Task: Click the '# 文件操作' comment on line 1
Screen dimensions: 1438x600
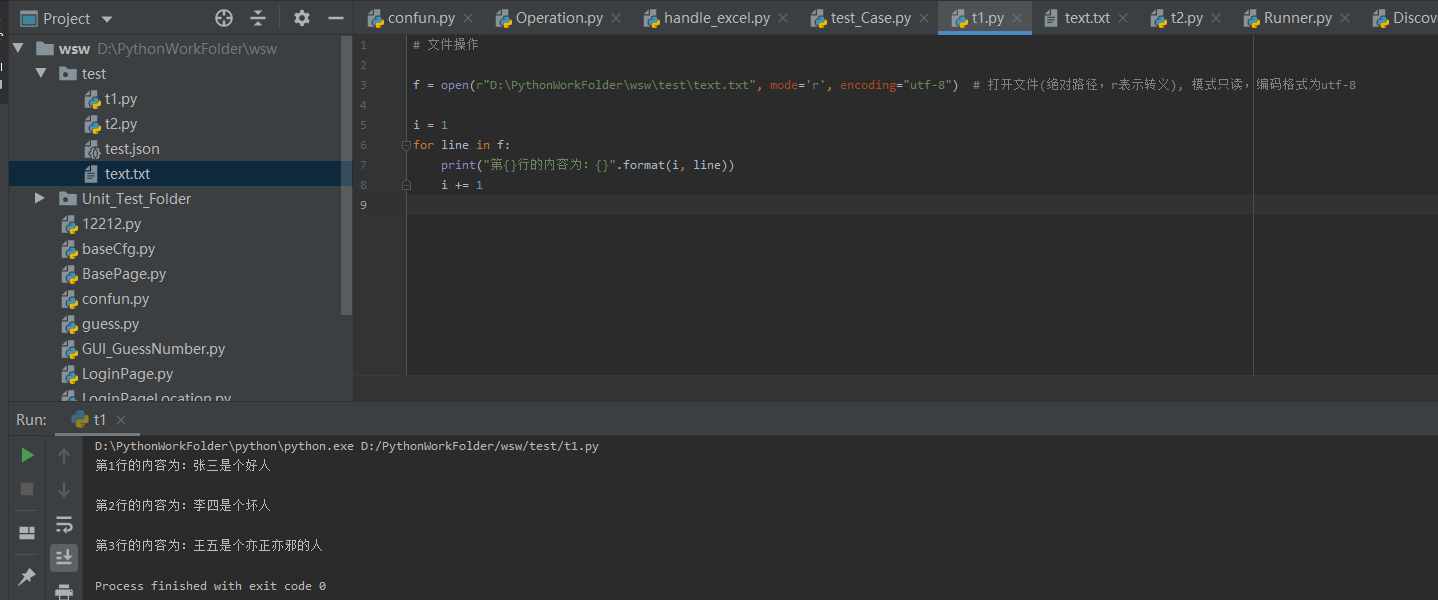Action: (446, 45)
